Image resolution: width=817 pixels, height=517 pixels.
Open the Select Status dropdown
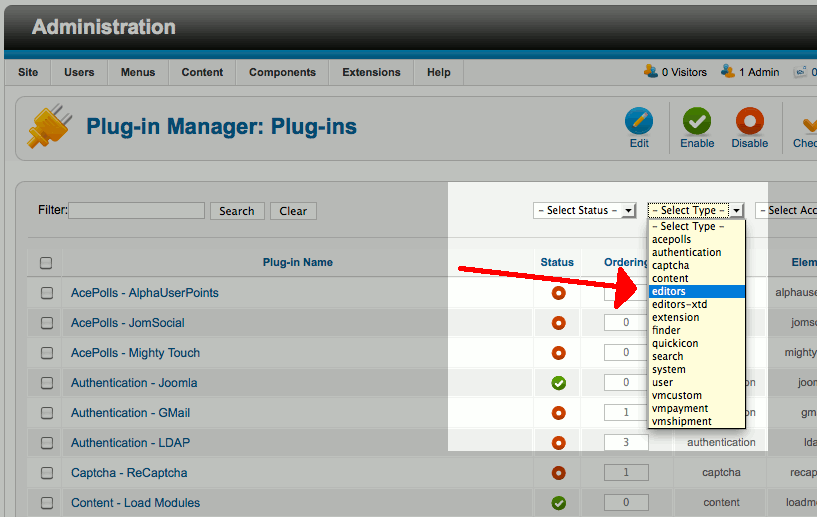[x=585, y=210]
